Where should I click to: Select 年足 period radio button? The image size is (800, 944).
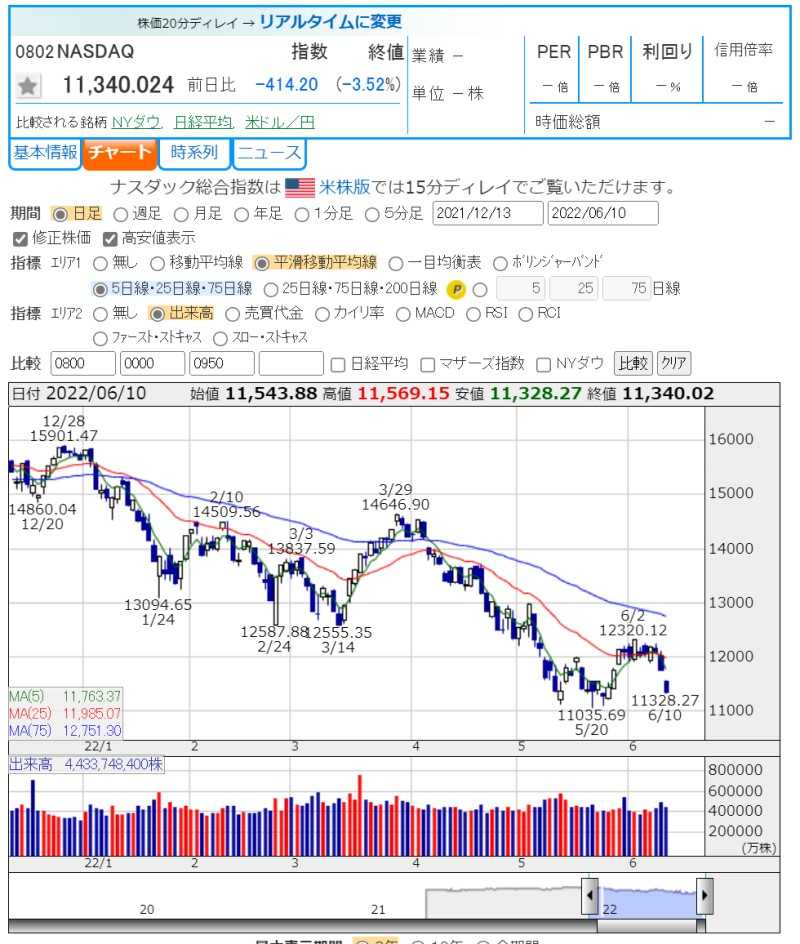241,214
